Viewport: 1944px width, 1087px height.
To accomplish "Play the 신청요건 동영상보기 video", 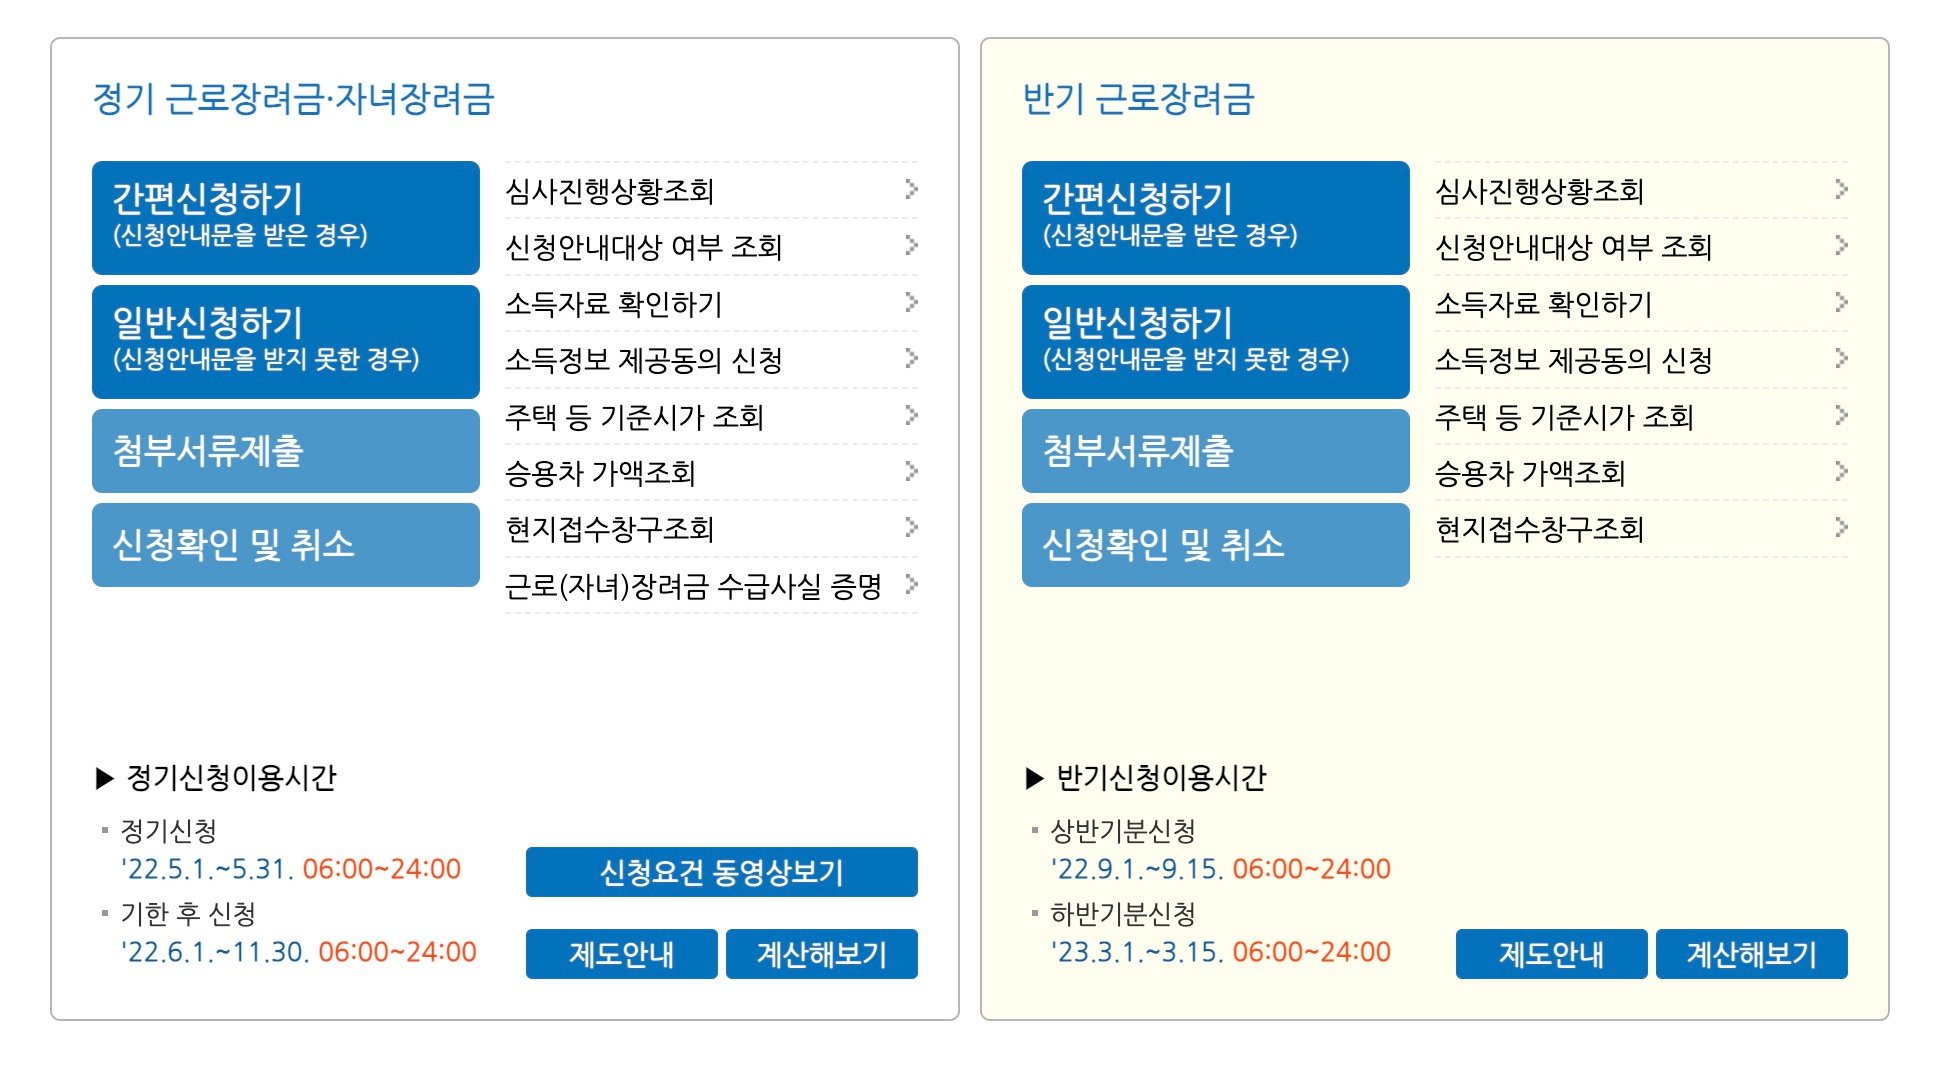I will pos(721,873).
